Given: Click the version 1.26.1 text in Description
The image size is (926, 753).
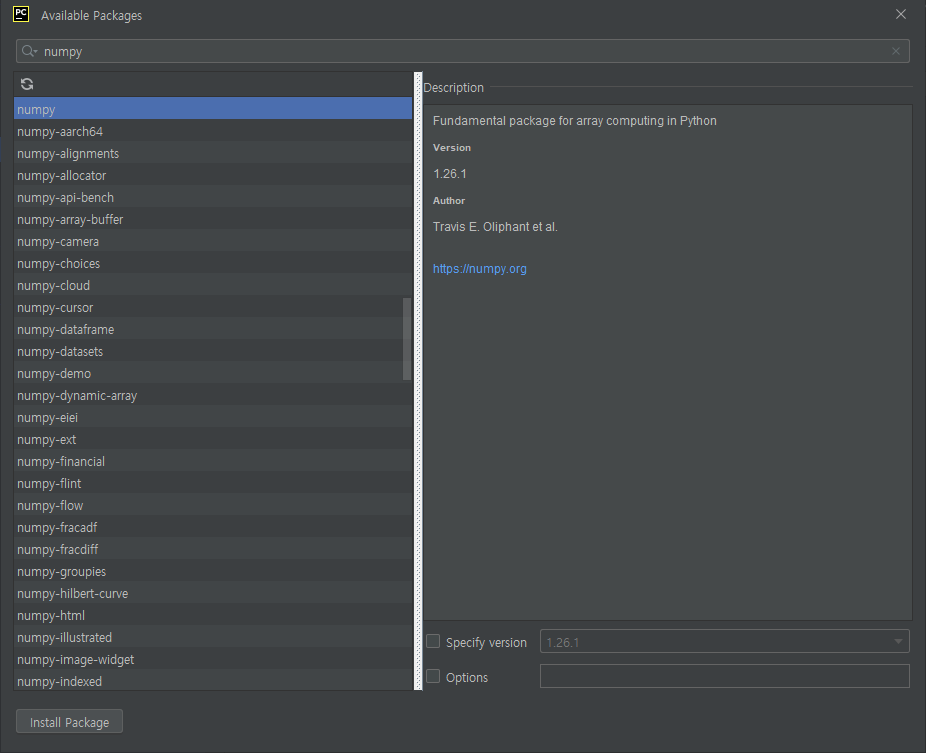Looking at the screenshot, I should tap(449, 174).
